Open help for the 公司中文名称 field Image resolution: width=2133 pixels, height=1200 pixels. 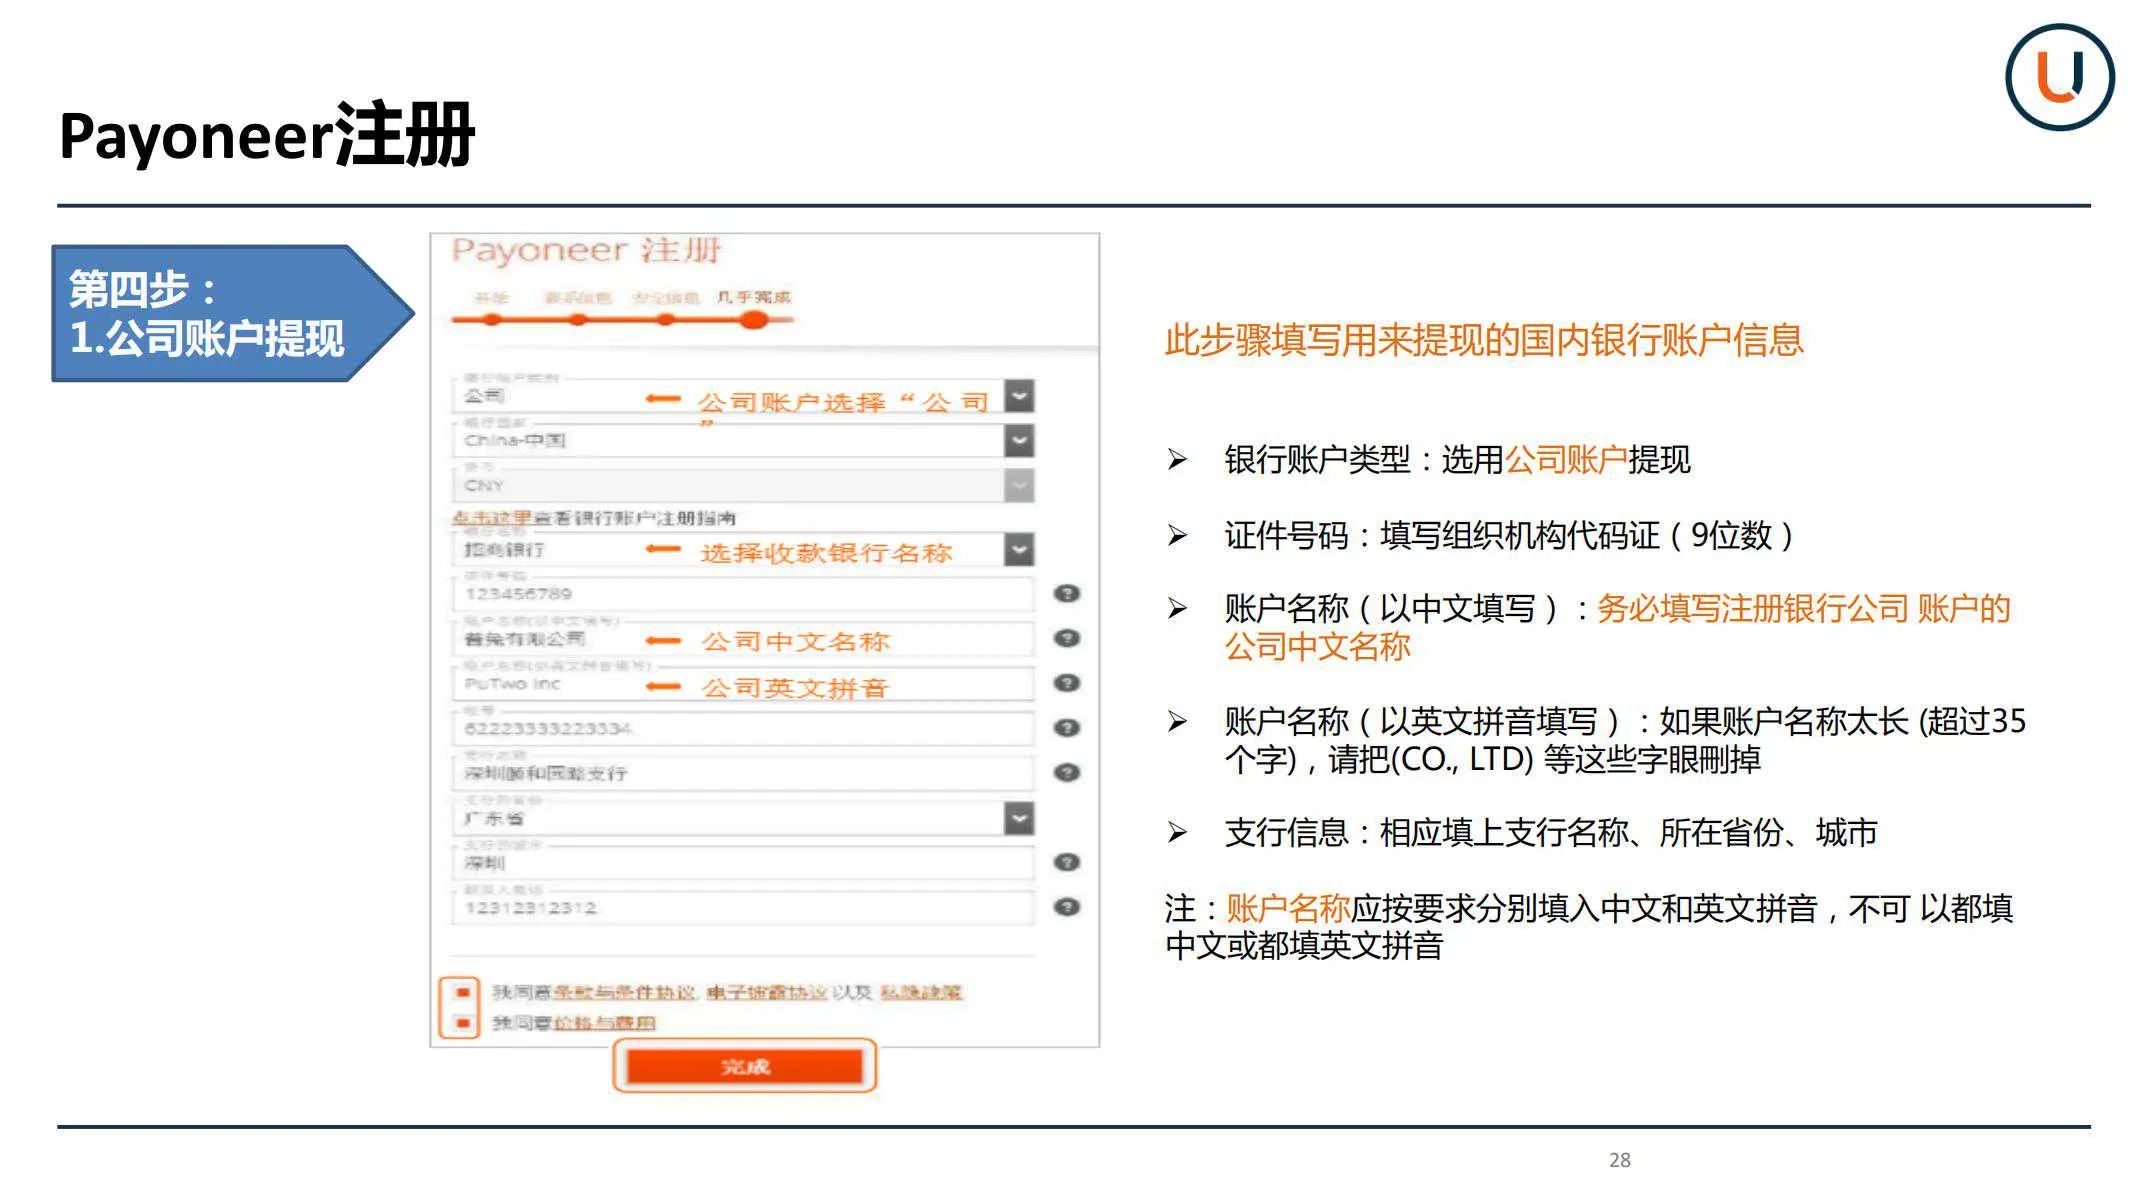coord(1067,640)
